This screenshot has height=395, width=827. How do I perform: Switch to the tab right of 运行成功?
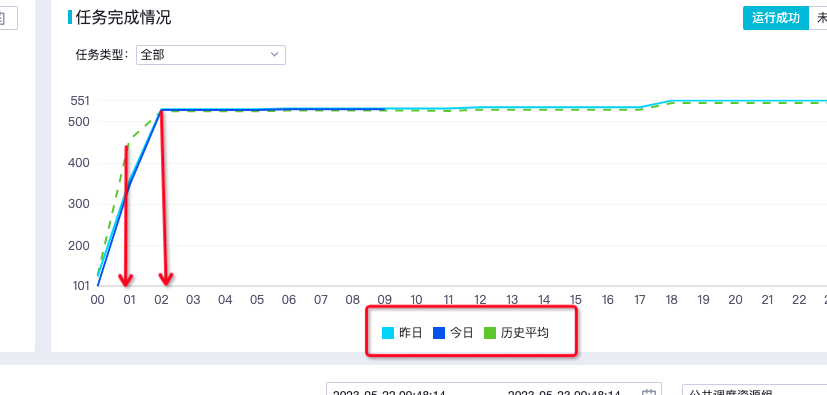[x=819, y=18]
